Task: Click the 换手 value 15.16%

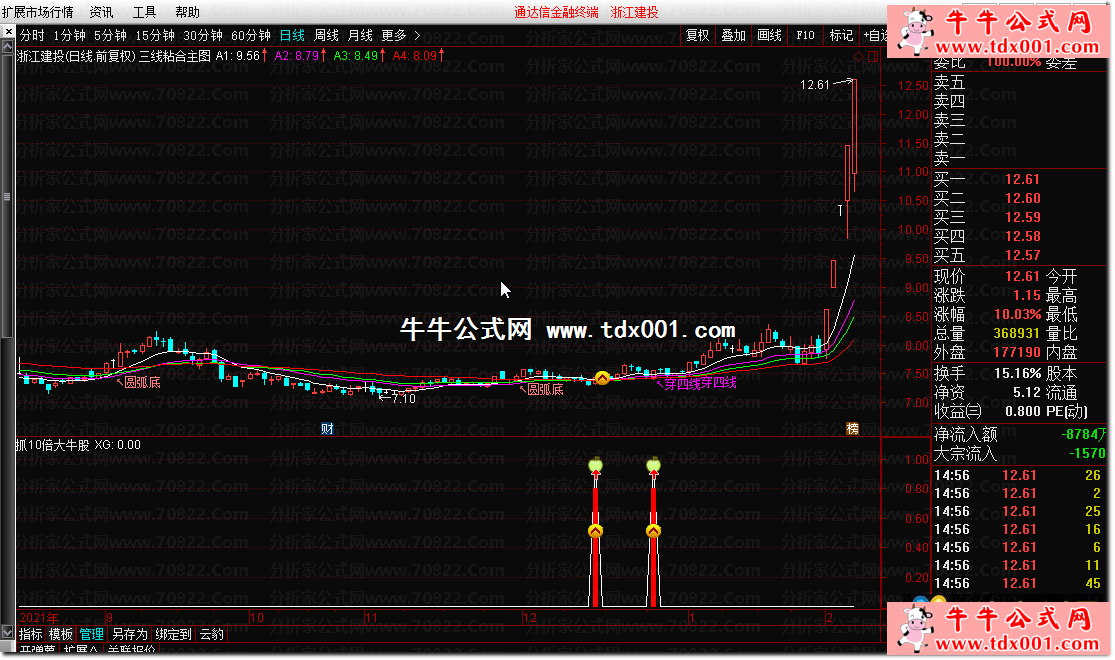Action: pyautogui.click(x=1018, y=373)
